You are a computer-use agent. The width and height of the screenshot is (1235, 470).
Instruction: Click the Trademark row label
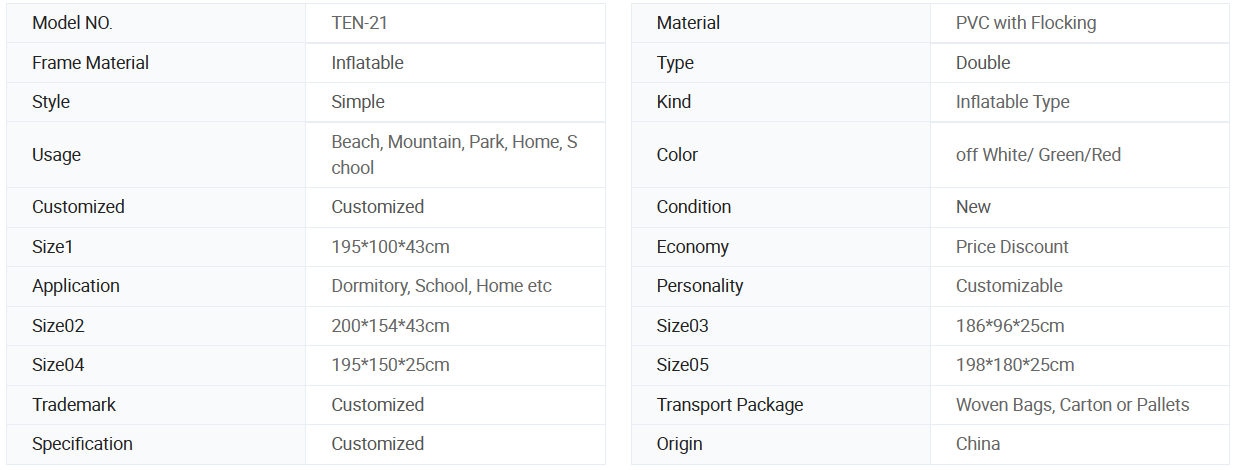pyautogui.click(x=74, y=405)
